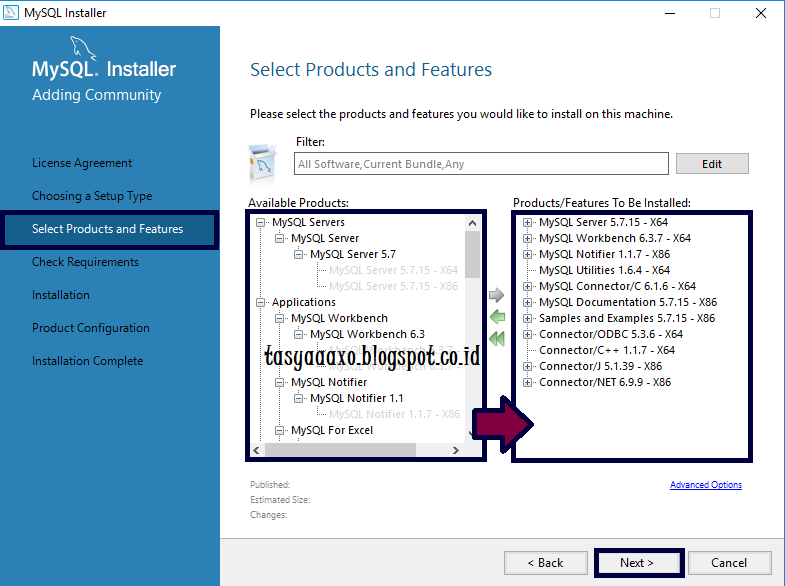Select Connector/NET 6.9.9 - X86 in install list
This screenshot has height=586, width=785.
(x=605, y=382)
